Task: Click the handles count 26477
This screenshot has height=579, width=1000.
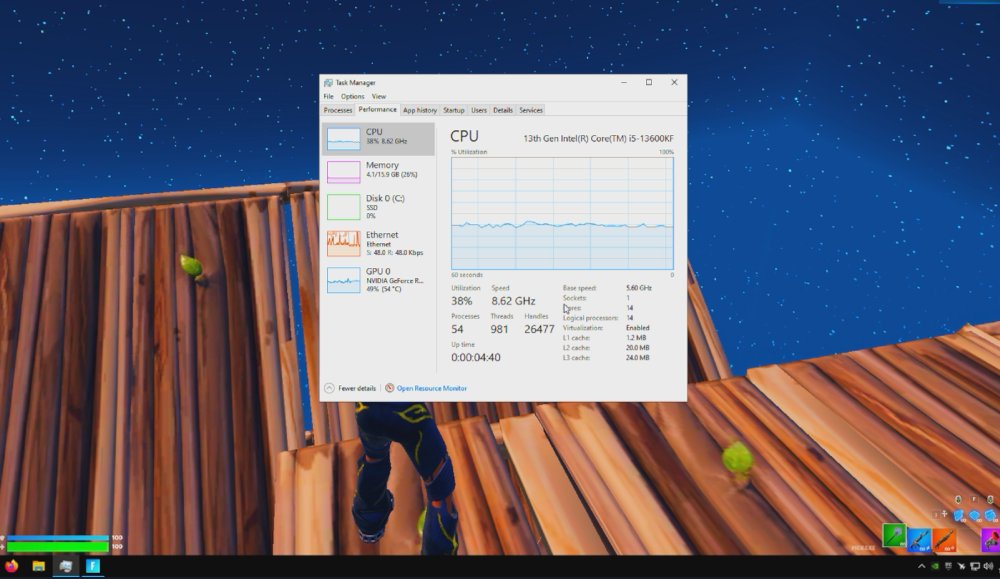Action: click(539, 329)
